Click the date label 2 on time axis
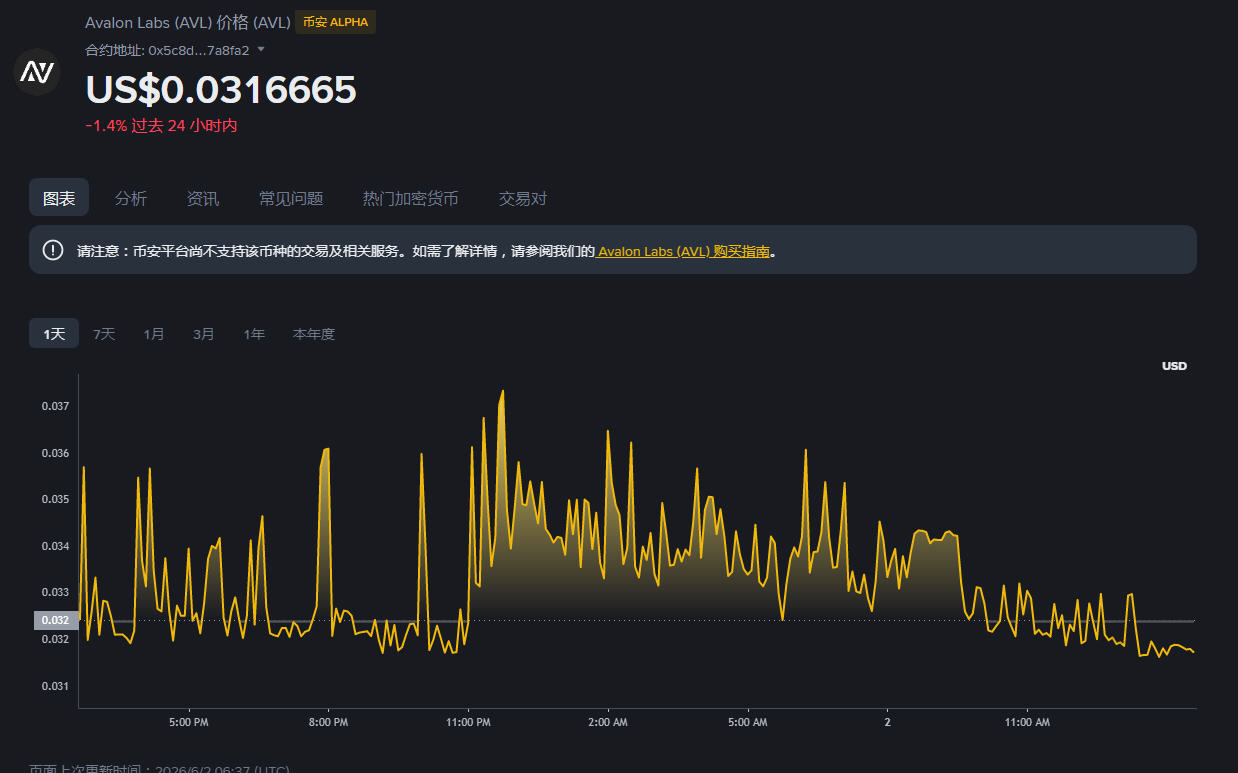Viewport: 1238px width, 773px height. pos(888,722)
